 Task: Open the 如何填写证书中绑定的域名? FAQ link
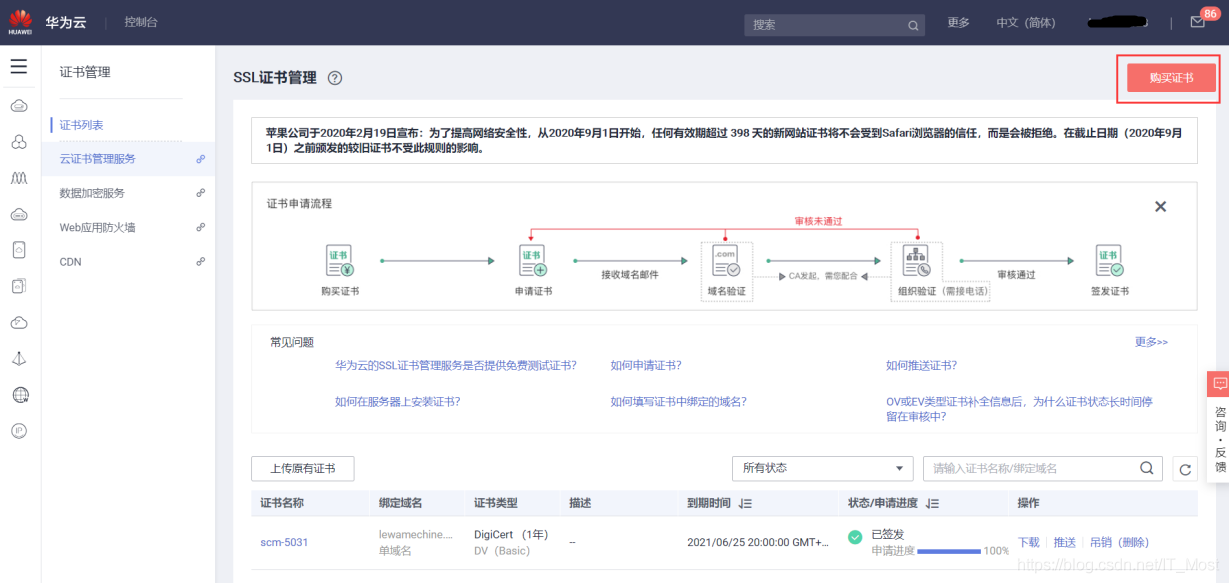tap(678, 402)
